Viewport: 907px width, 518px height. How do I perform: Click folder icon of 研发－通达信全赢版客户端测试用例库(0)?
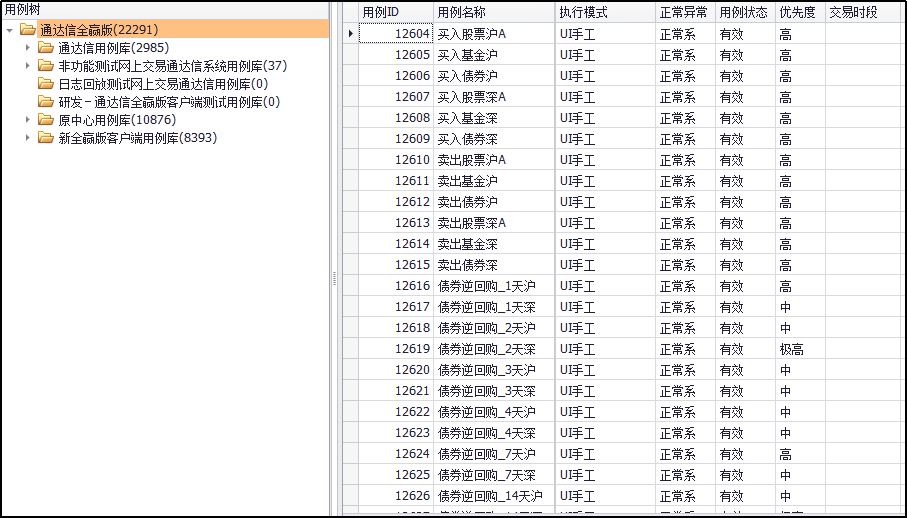(46, 102)
